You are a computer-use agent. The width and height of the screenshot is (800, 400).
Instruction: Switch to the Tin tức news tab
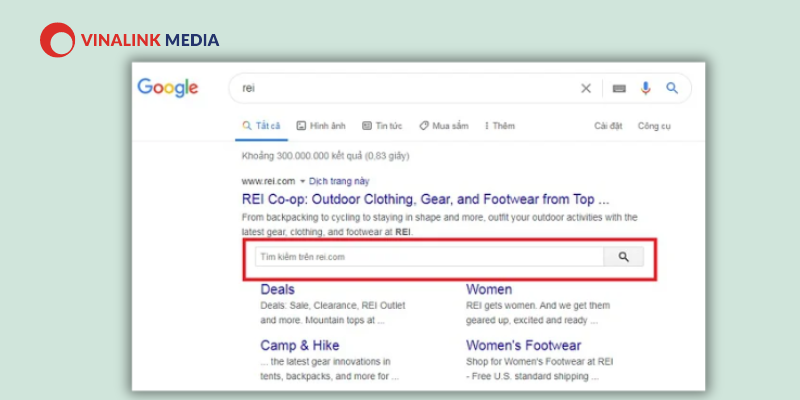[x=381, y=126]
